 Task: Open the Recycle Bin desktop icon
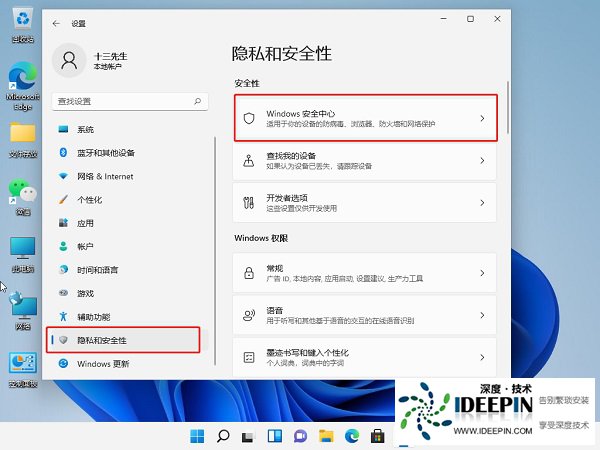tap(23, 26)
